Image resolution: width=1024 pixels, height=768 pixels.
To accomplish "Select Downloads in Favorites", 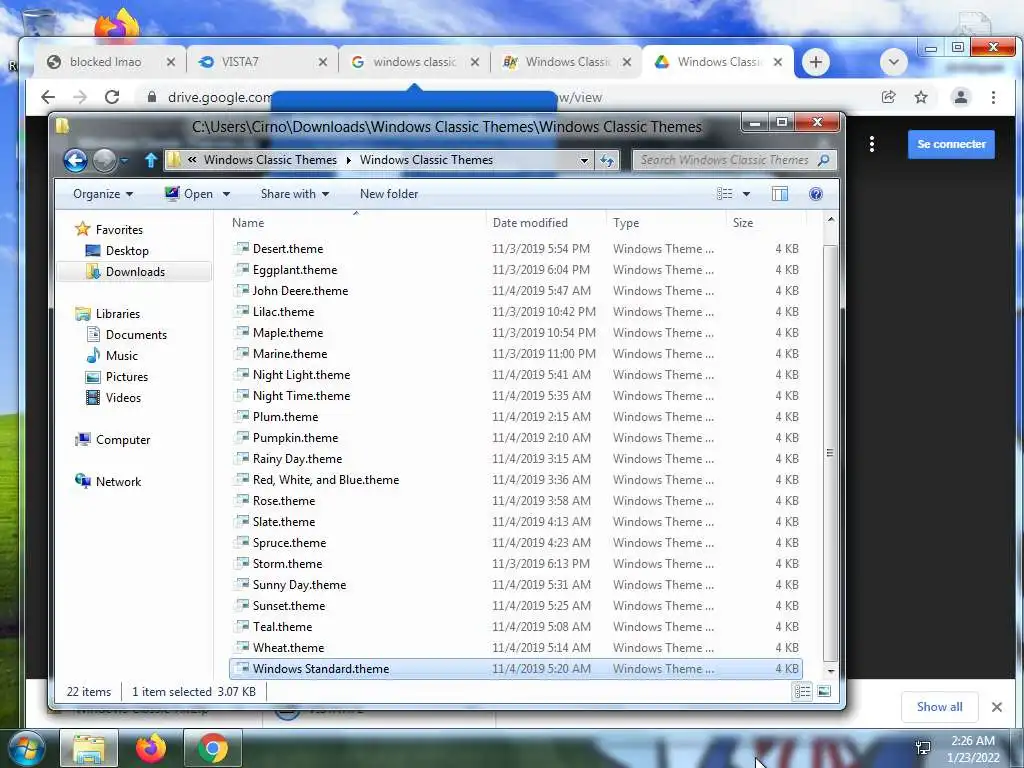I will [x=135, y=272].
